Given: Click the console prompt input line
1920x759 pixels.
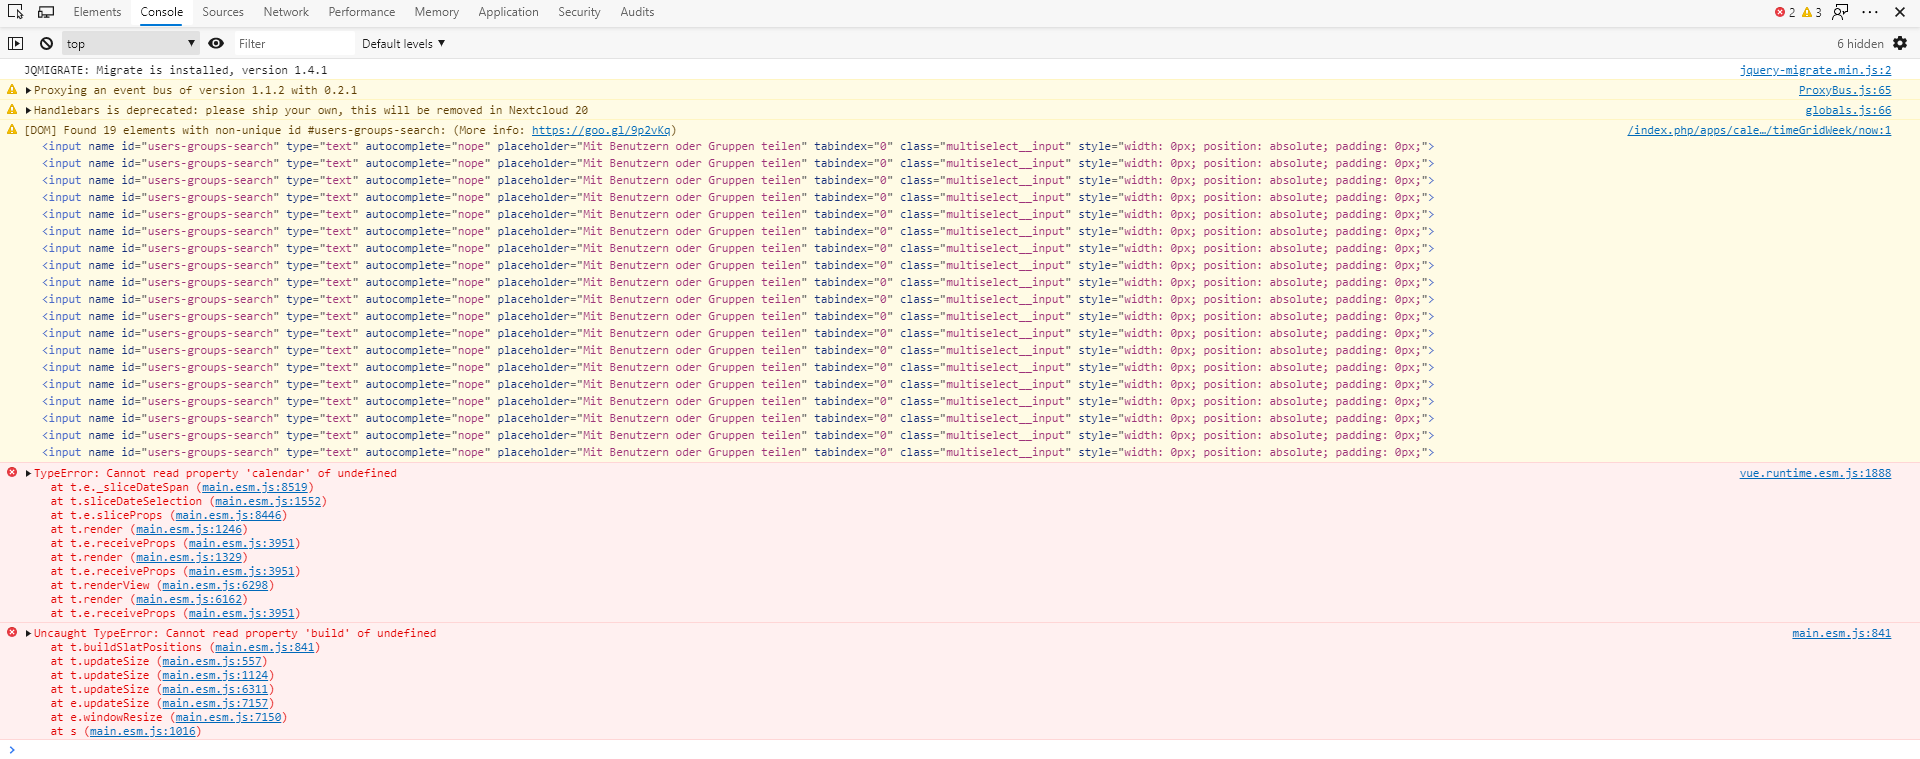Looking at the screenshot, I should [x=960, y=750].
